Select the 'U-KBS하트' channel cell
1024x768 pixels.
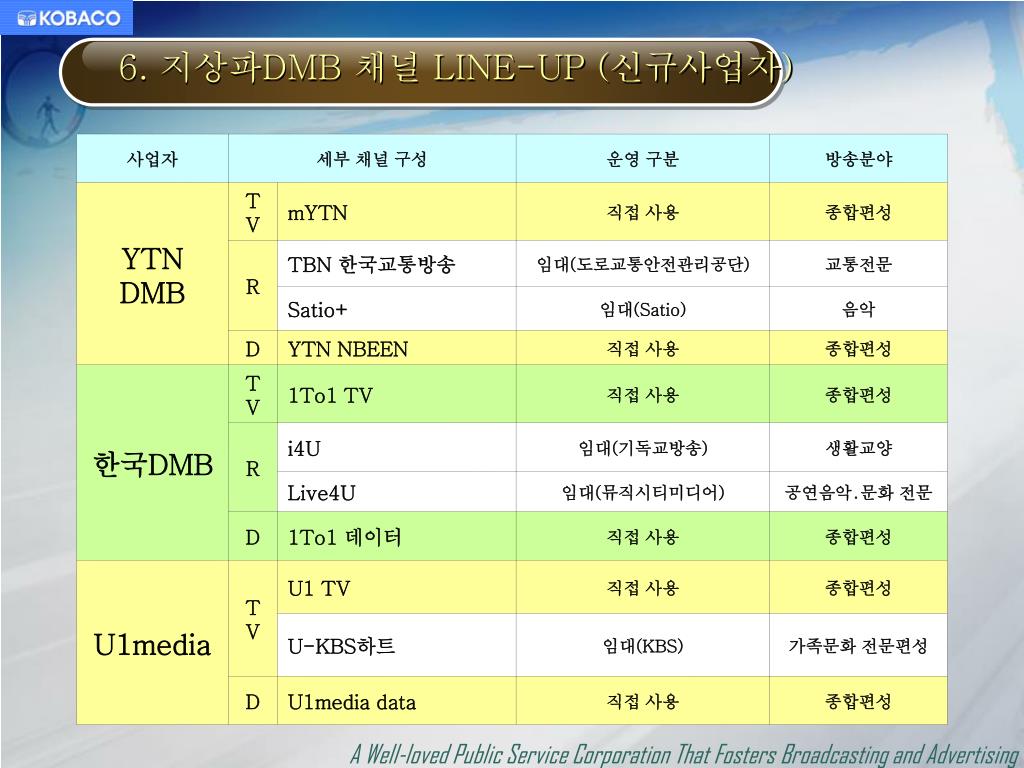tap(396, 645)
